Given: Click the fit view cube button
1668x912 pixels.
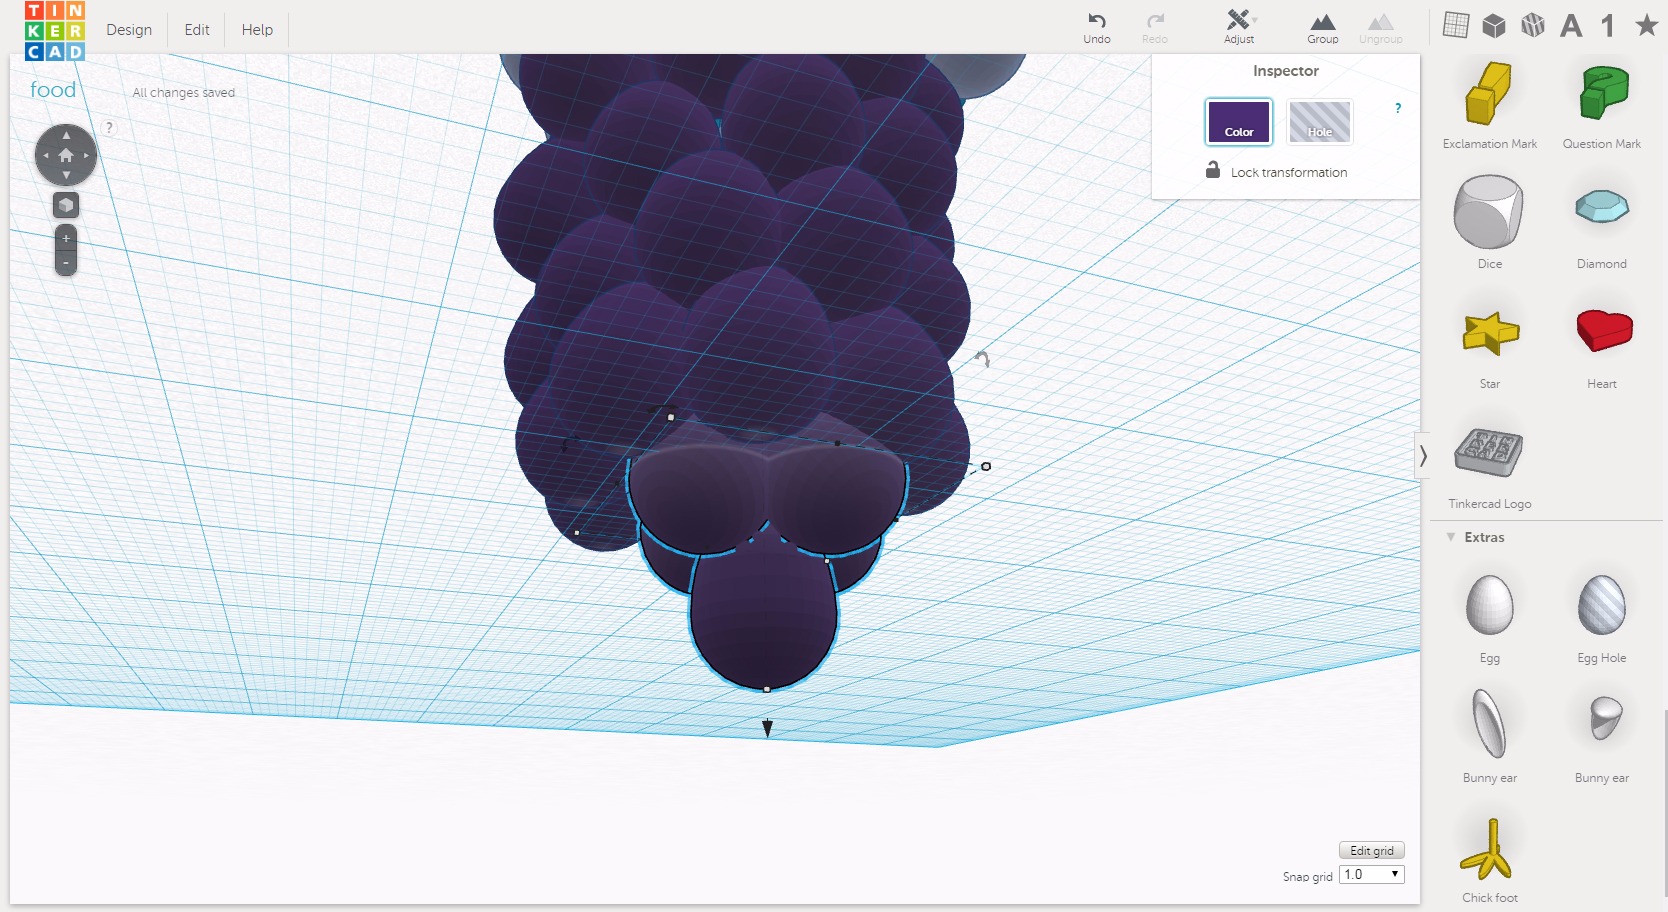Looking at the screenshot, I should [66, 205].
